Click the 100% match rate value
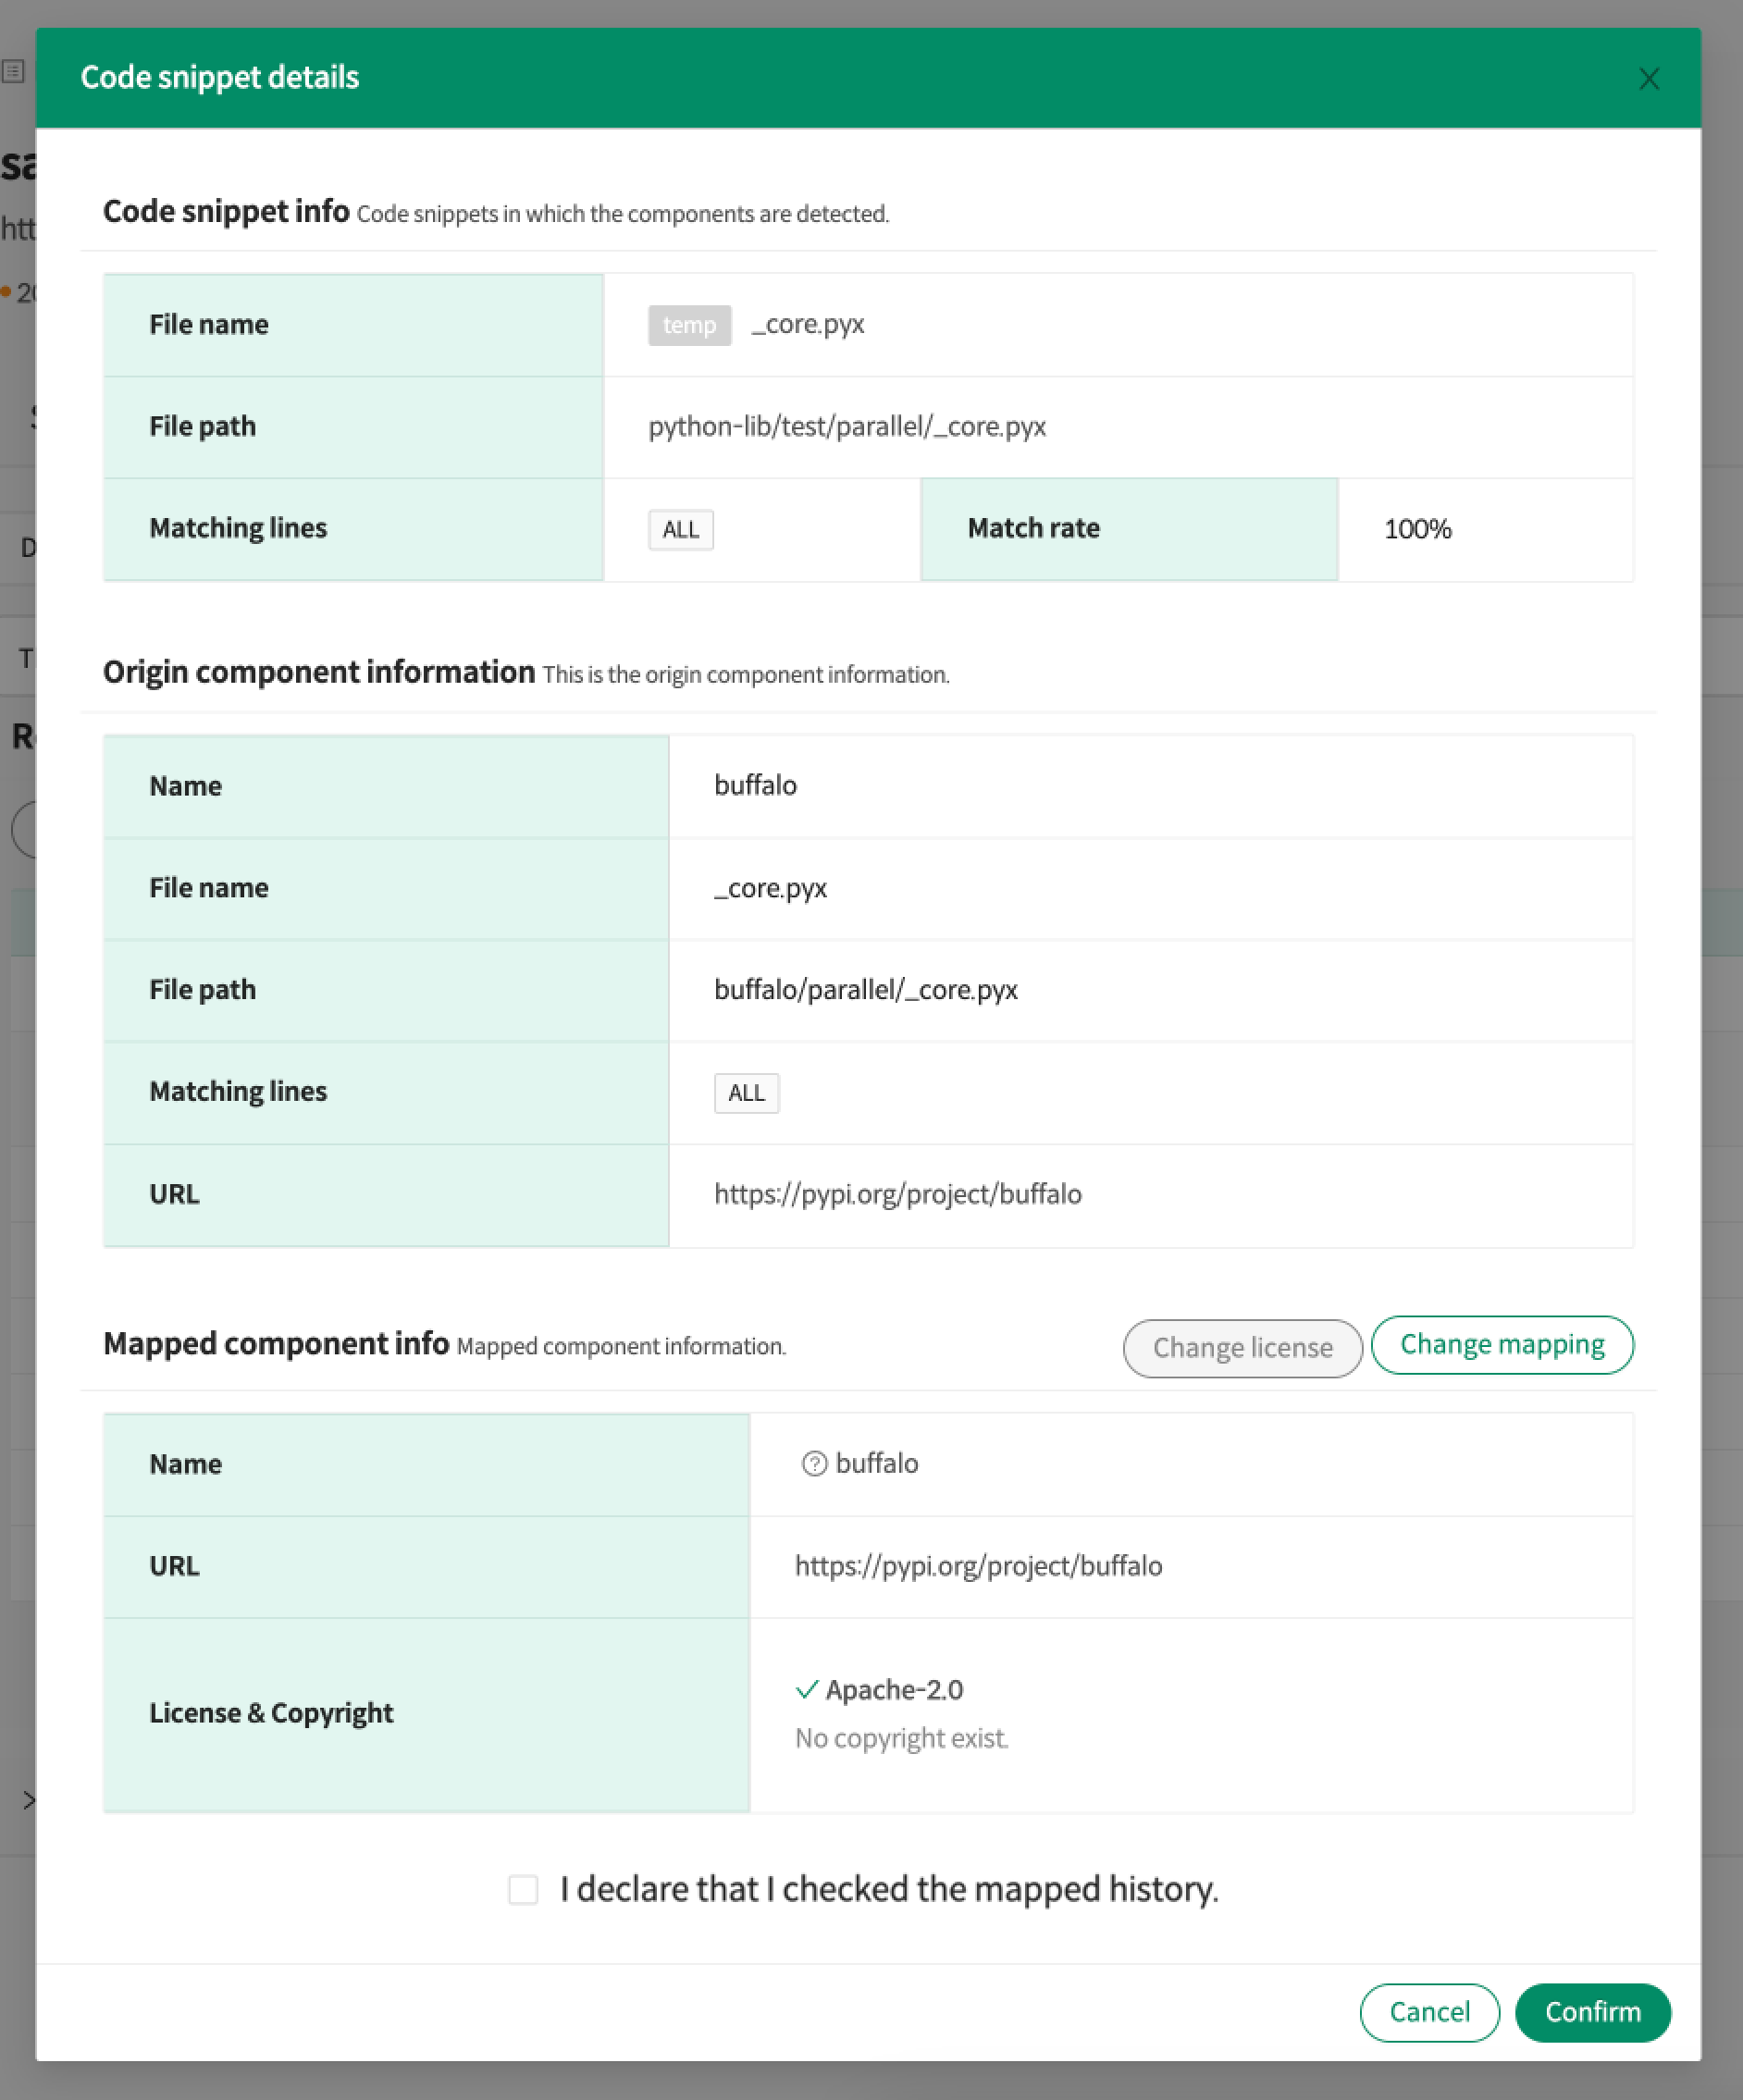The image size is (1743, 2100). [1417, 529]
